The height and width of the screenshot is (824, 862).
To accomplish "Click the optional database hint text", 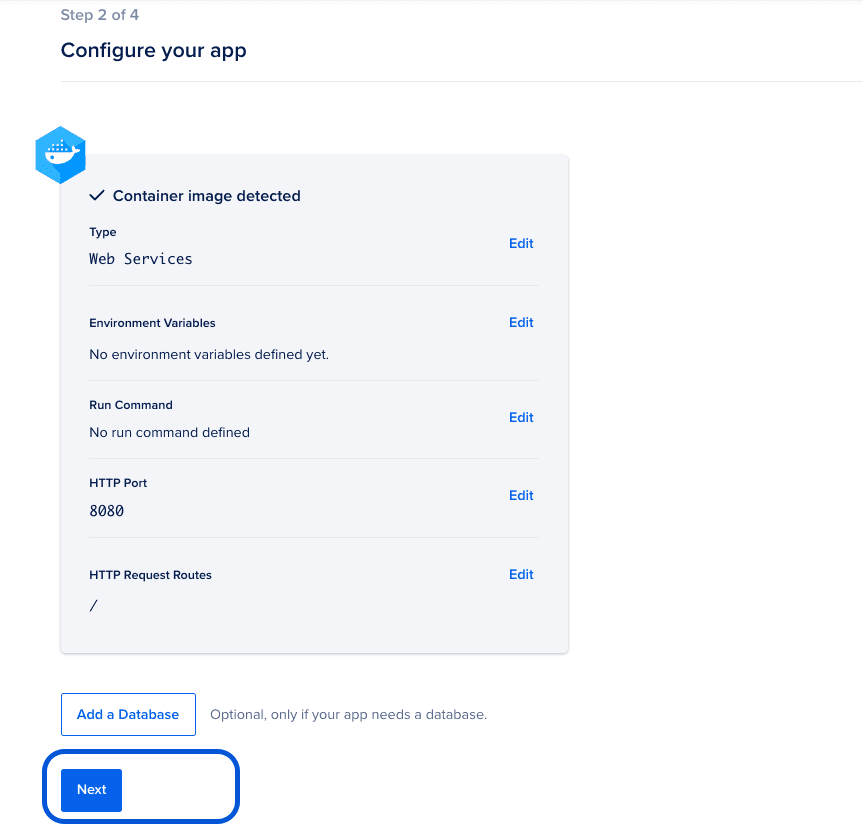I will tap(348, 714).
